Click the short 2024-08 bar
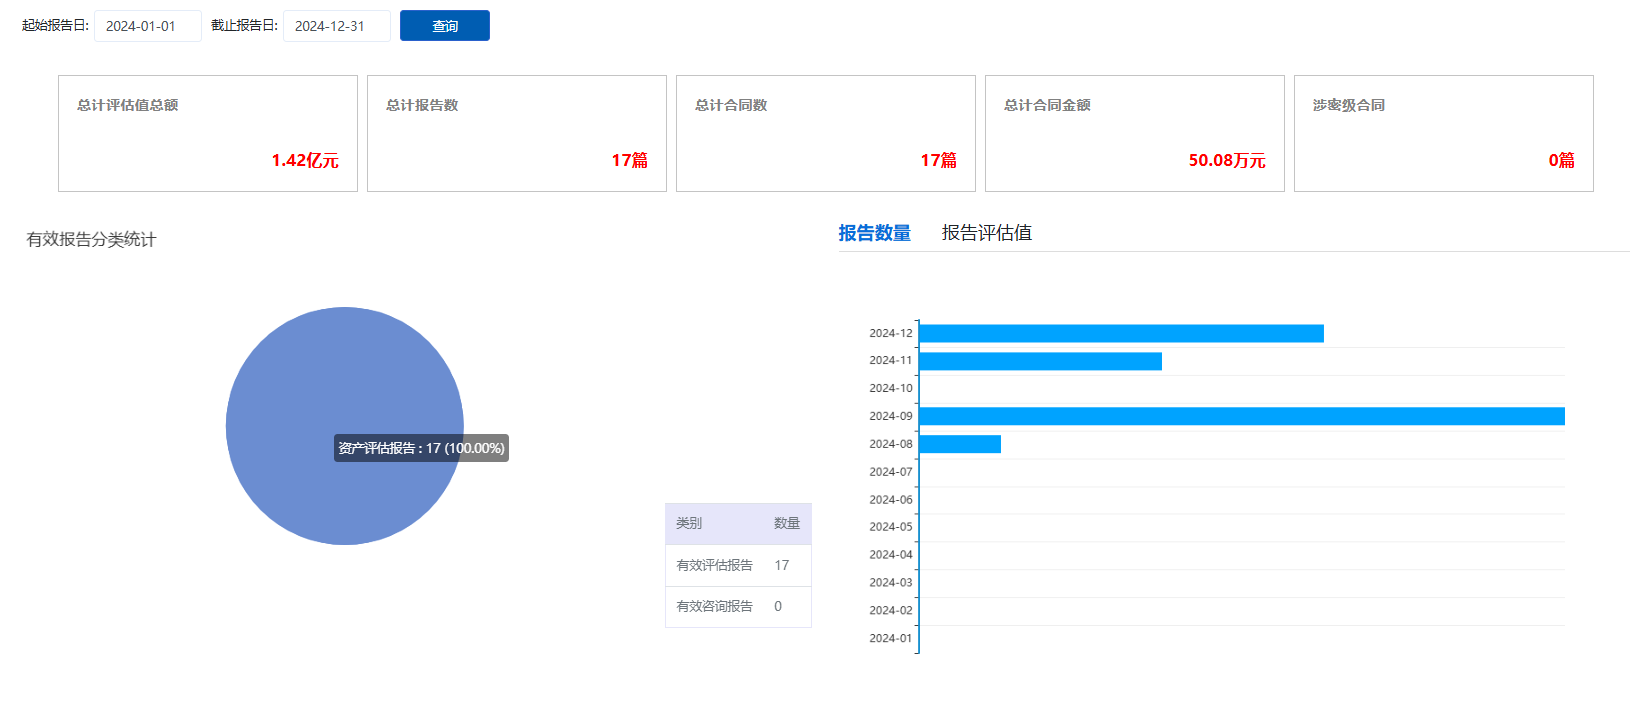 (960, 444)
